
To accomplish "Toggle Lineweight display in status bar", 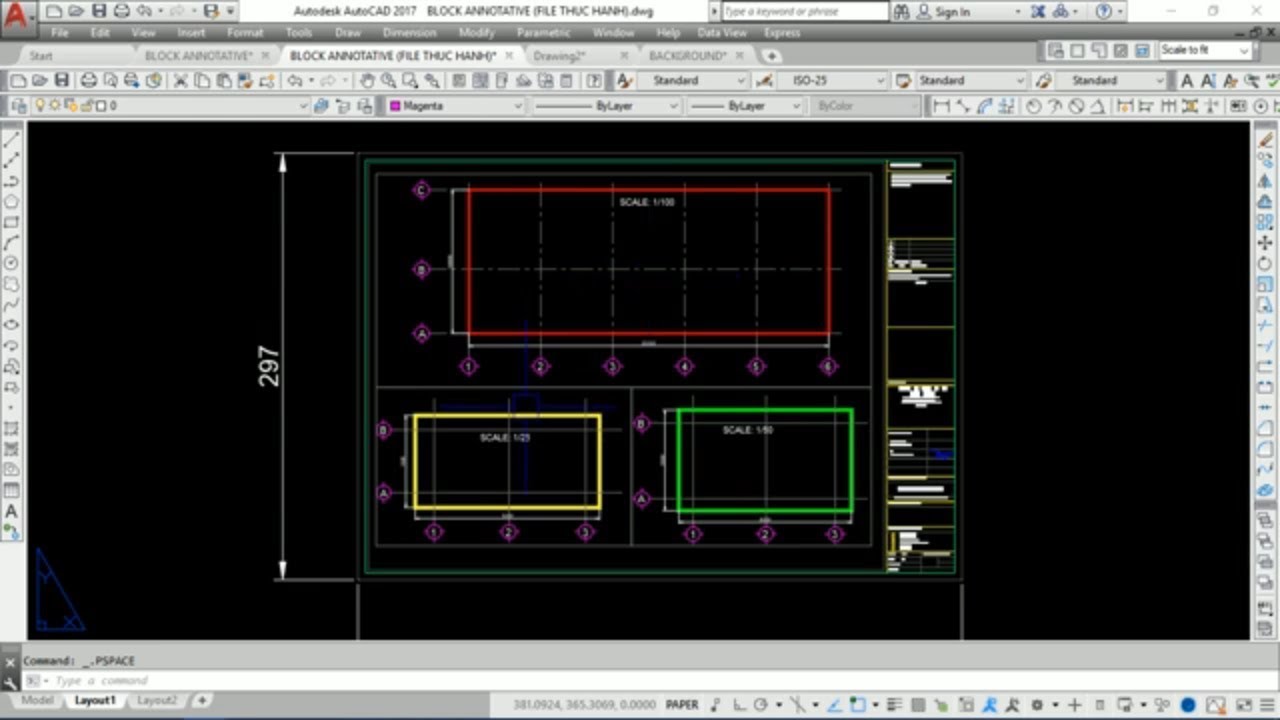I will pyautogui.click(x=895, y=704).
